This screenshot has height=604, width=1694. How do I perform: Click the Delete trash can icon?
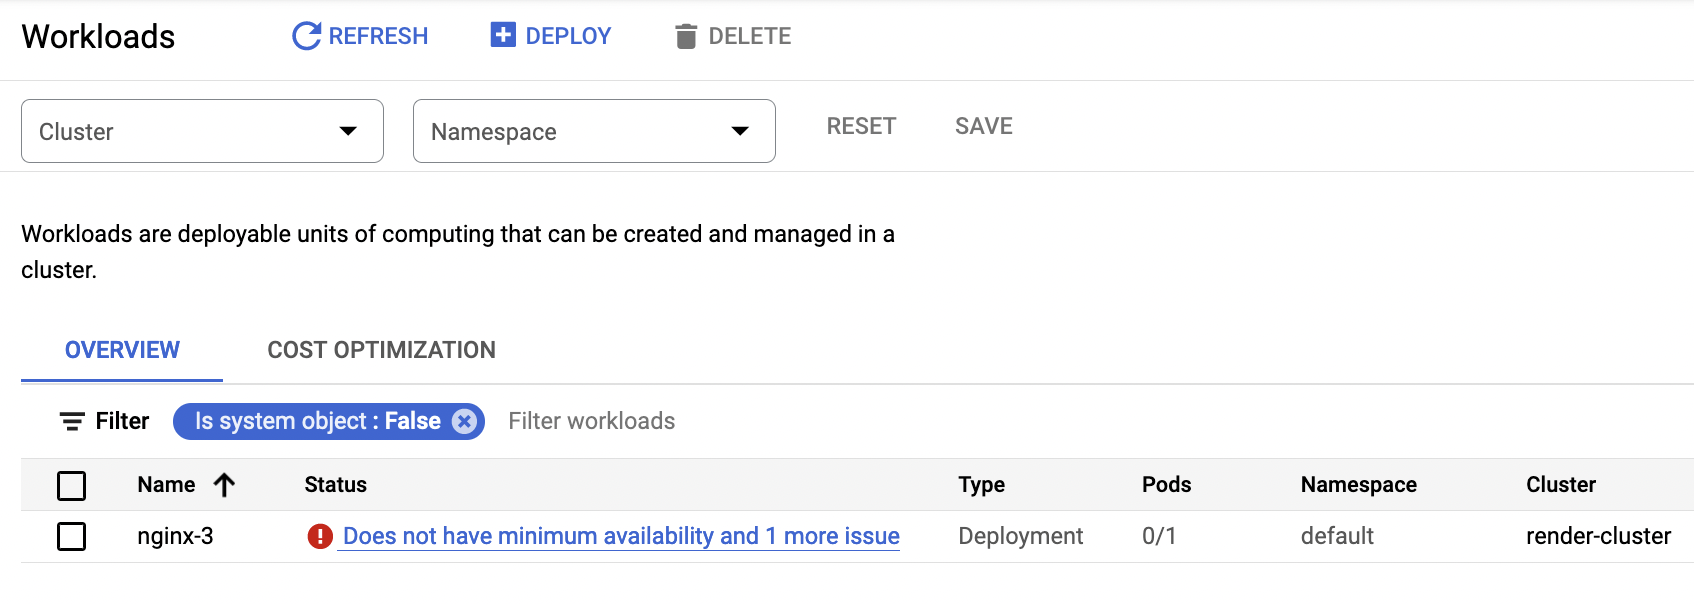point(686,37)
